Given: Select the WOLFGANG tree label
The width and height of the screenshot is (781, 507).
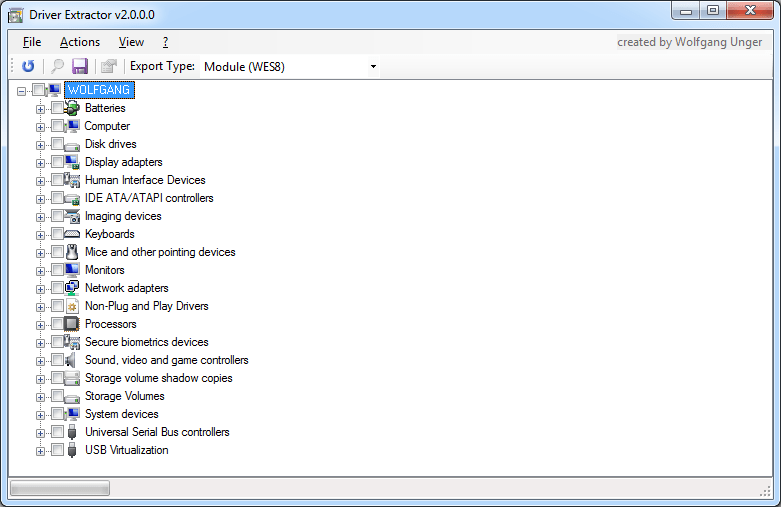Looking at the screenshot, I should [x=99, y=90].
